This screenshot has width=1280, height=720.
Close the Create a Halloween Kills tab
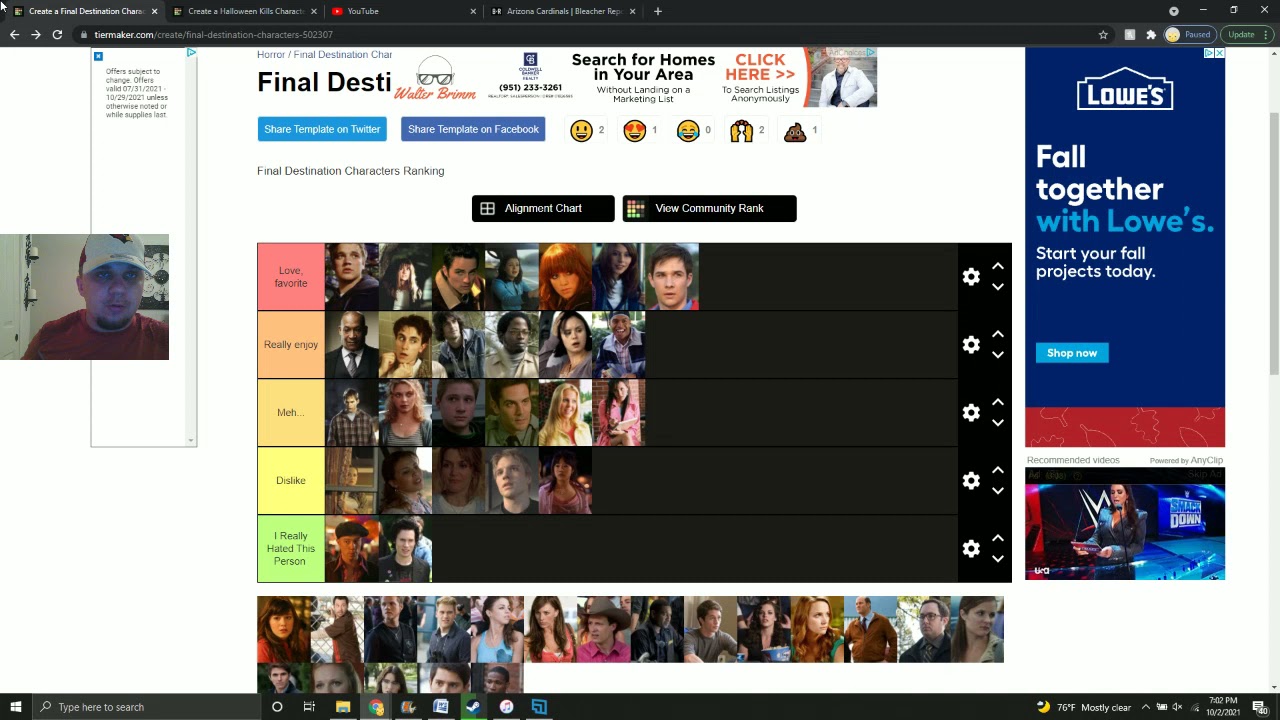pos(314,11)
